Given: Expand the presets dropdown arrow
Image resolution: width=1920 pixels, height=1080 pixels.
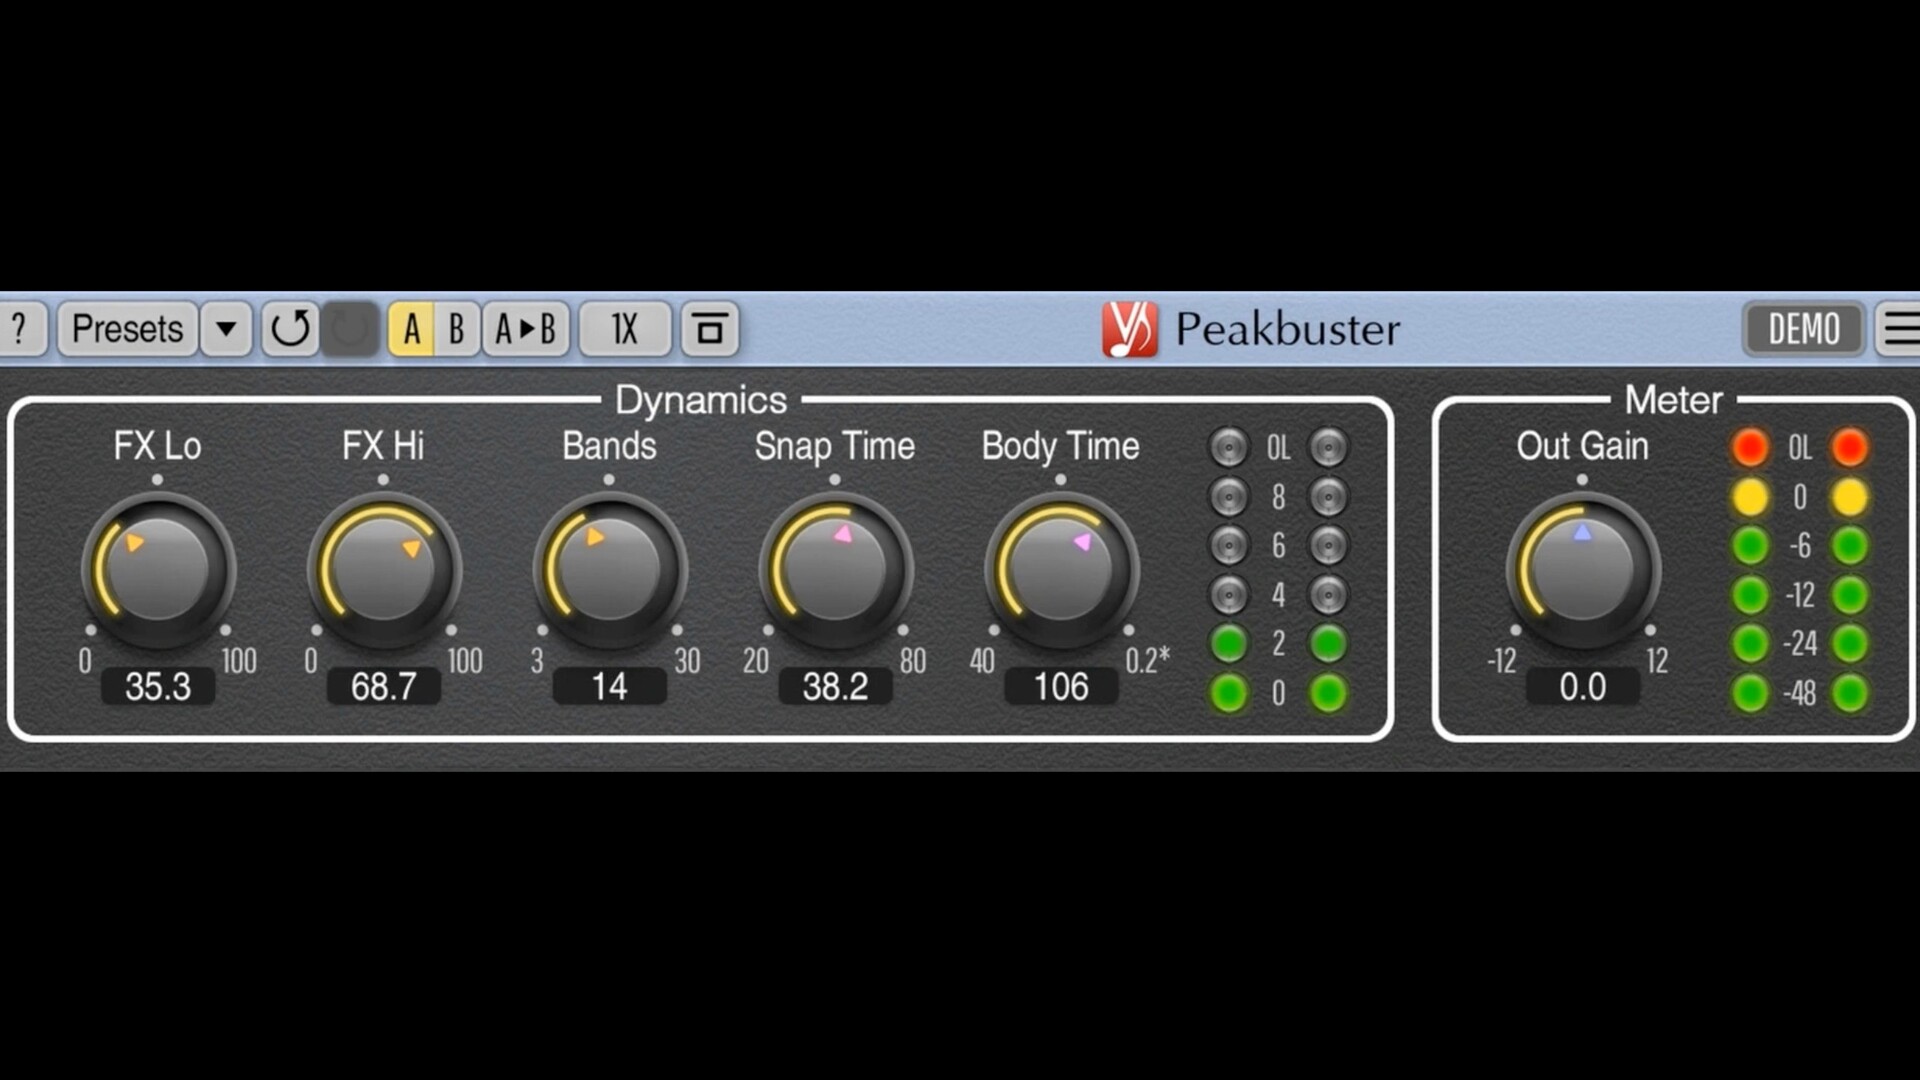Looking at the screenshot, I should click(226, 328).
